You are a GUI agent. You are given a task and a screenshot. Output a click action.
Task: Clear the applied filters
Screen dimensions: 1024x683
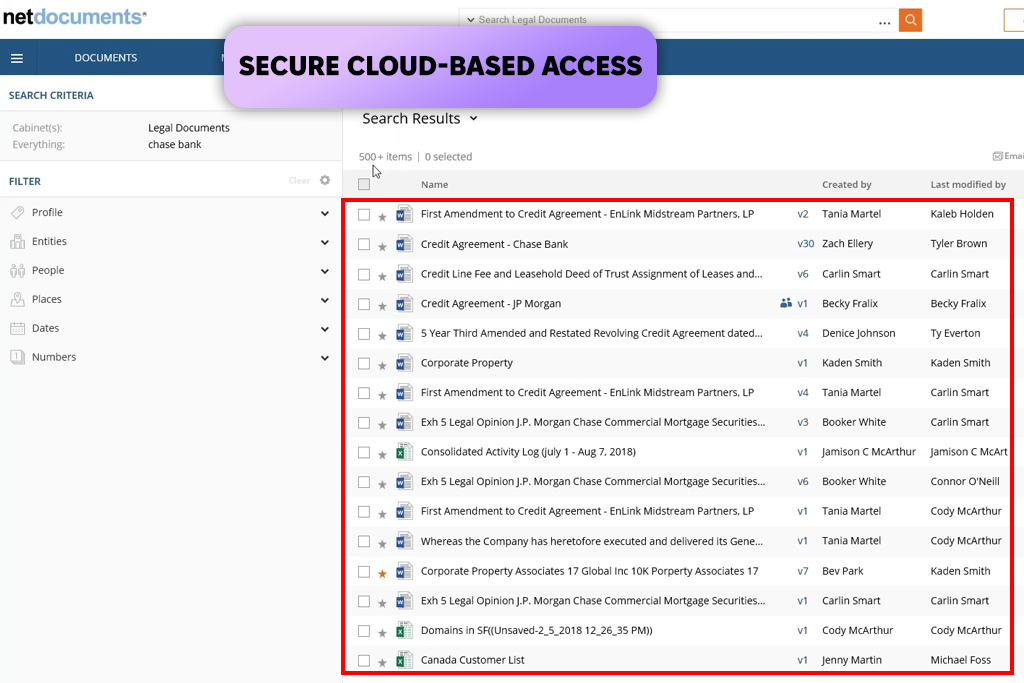[299, 180]
